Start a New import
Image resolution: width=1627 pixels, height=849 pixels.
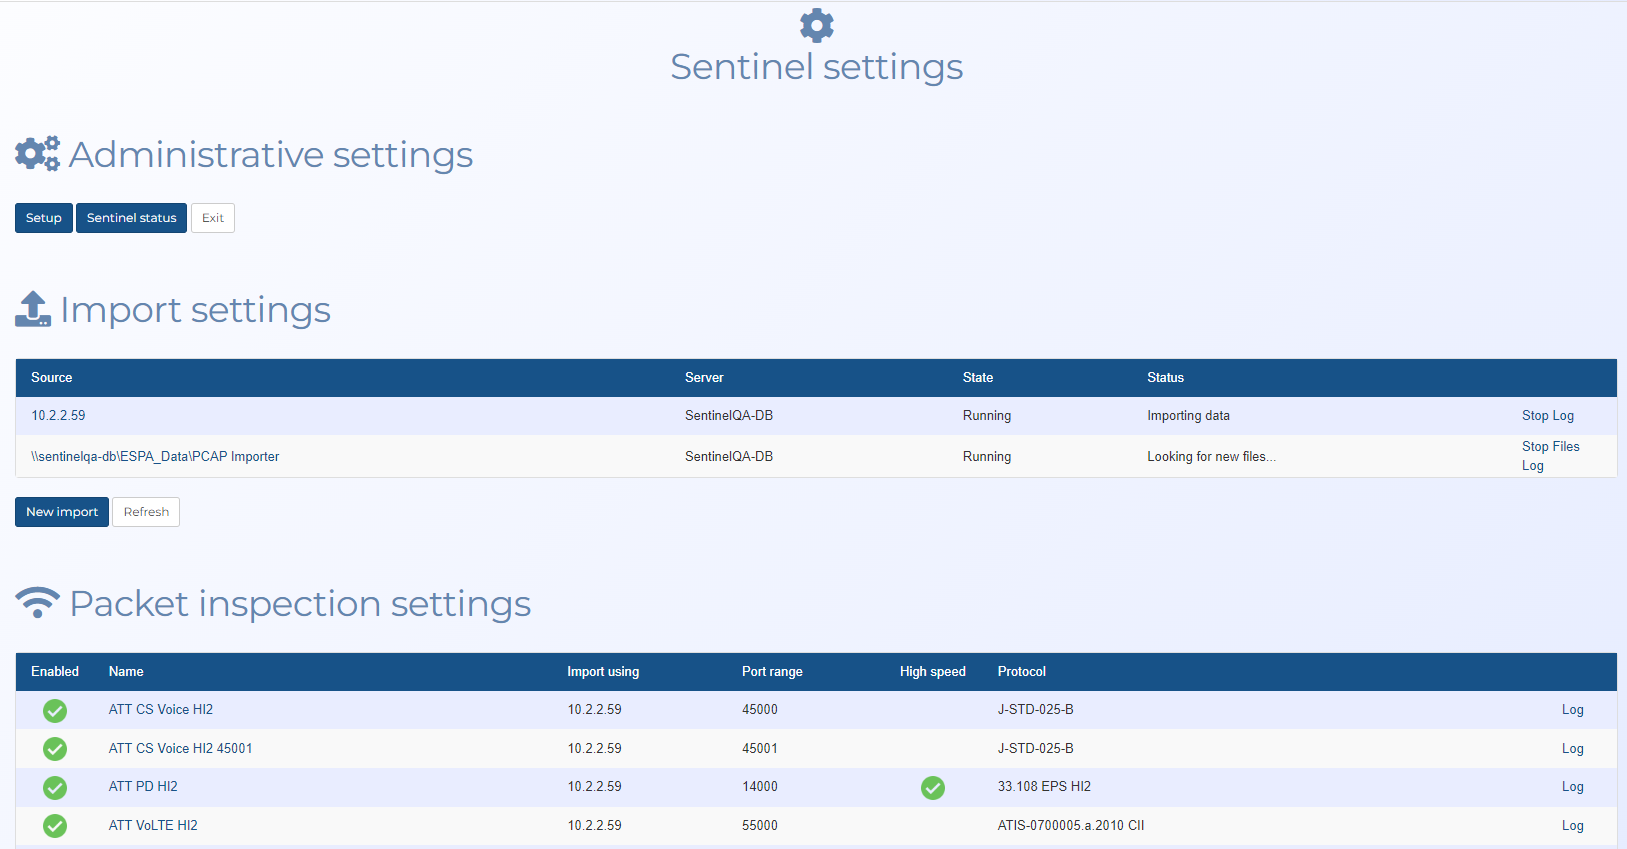pyautogui.click(x=62, y=512)
